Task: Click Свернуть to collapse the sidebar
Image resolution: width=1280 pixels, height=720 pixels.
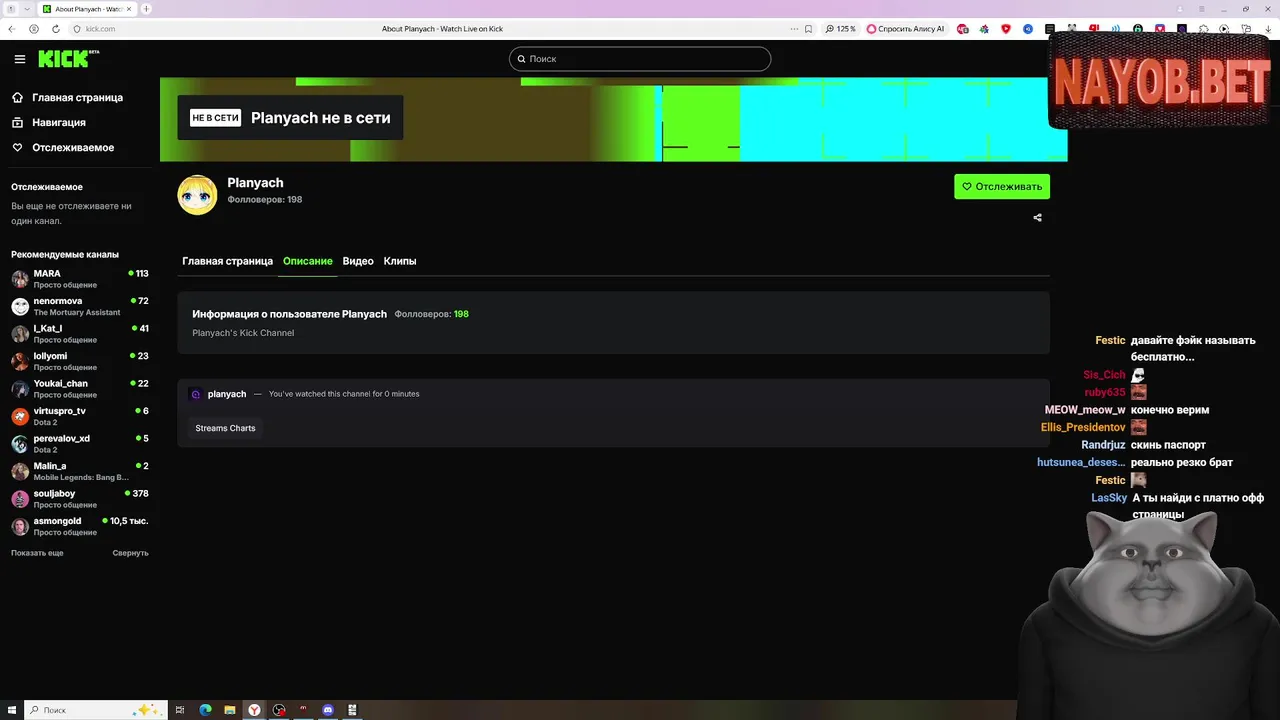Action: pyautogui.click(x=130, y=553)
